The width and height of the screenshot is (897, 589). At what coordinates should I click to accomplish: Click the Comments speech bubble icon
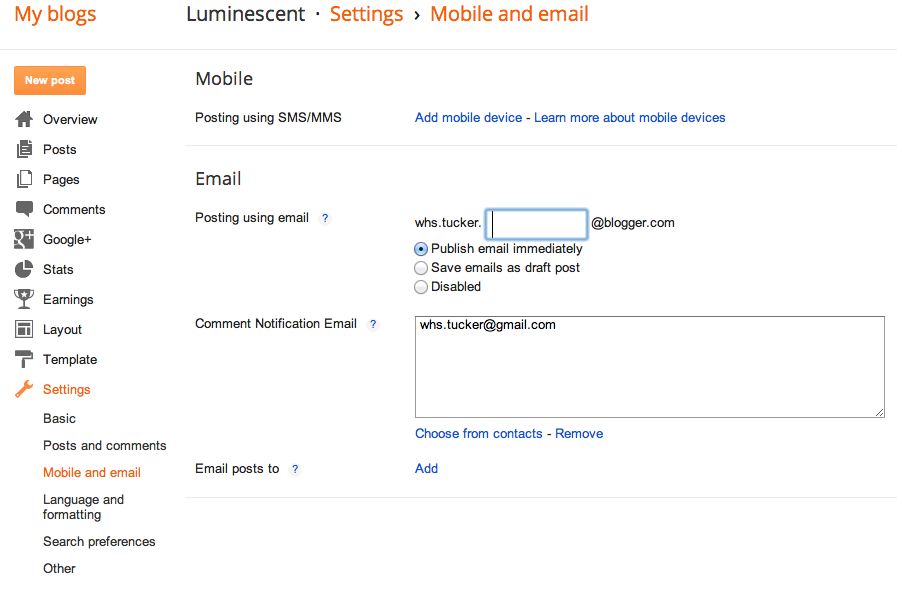coord(24,209)
